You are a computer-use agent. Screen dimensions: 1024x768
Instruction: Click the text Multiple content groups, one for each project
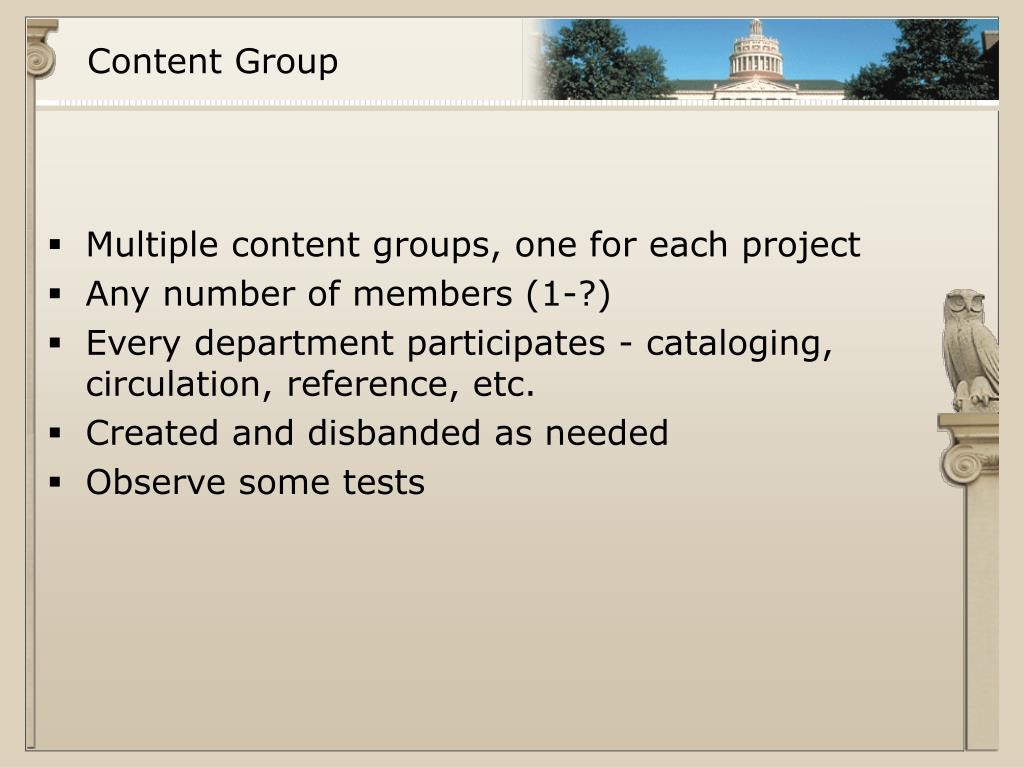473,246
